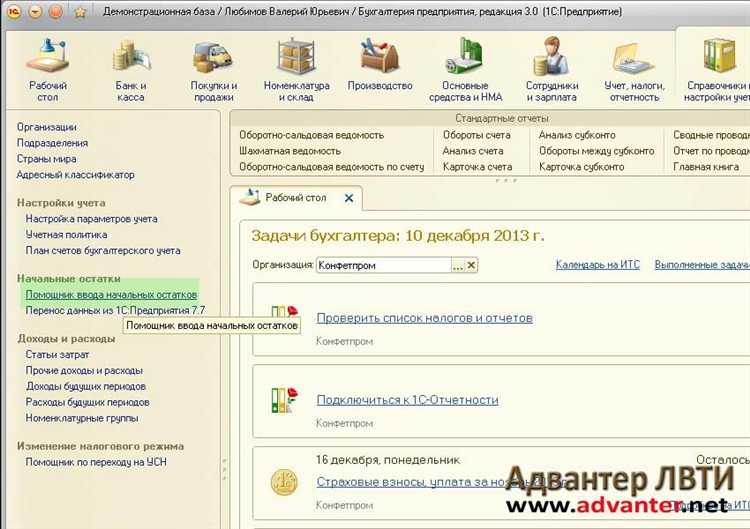Click the favorites star icon in title bar

click(80, 12)
